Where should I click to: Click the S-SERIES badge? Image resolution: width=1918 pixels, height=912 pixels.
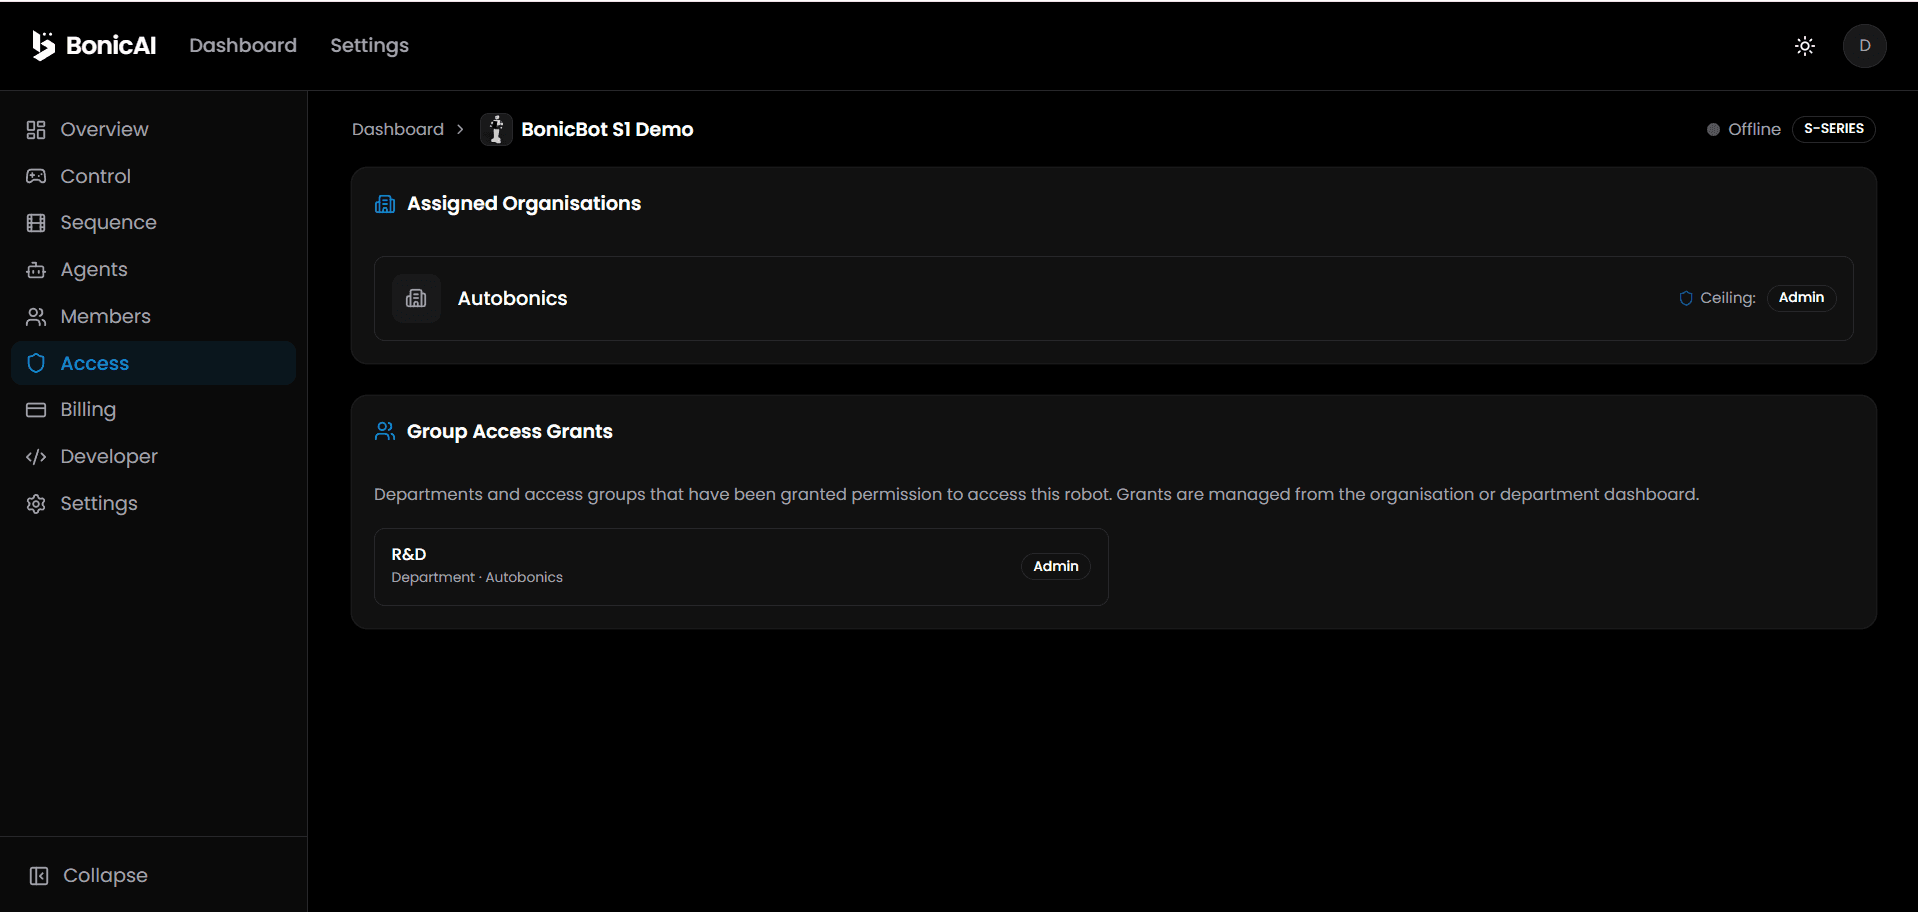click(x=1833, y=129)
